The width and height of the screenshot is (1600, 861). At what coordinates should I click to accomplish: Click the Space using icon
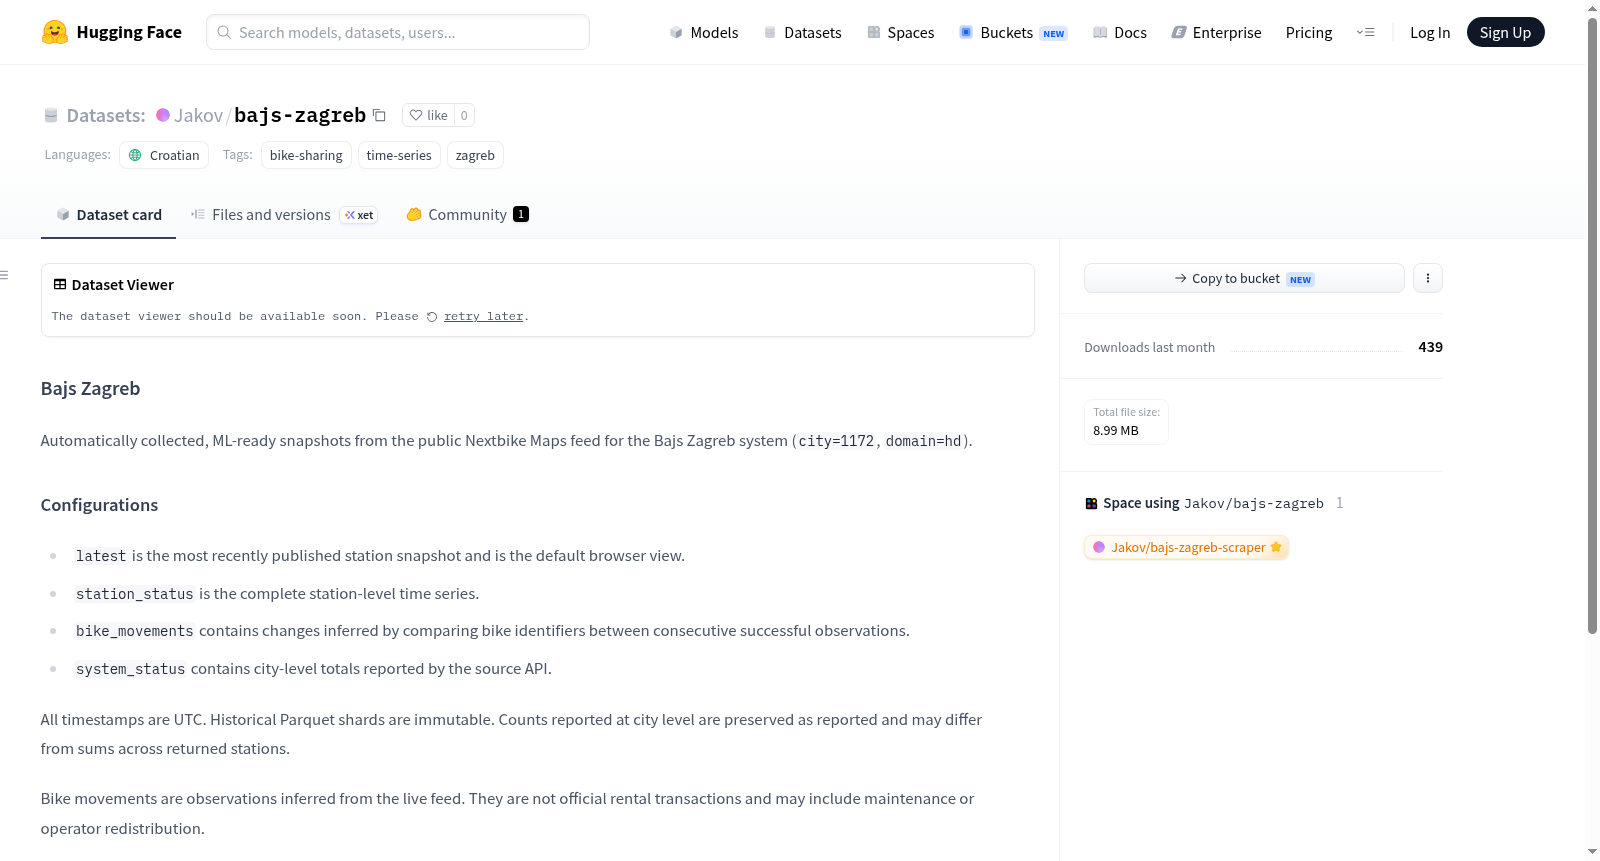(1091, 503)
